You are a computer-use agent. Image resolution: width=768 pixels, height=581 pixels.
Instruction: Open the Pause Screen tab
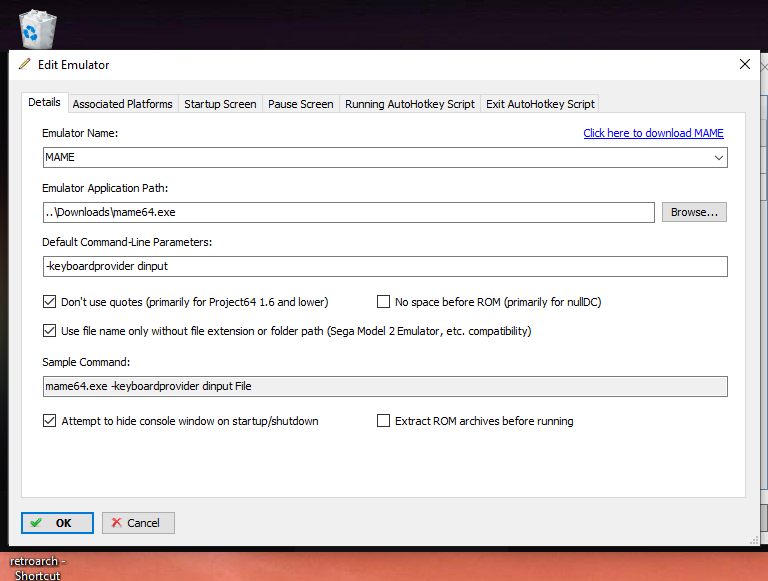[x=301, y=104]
